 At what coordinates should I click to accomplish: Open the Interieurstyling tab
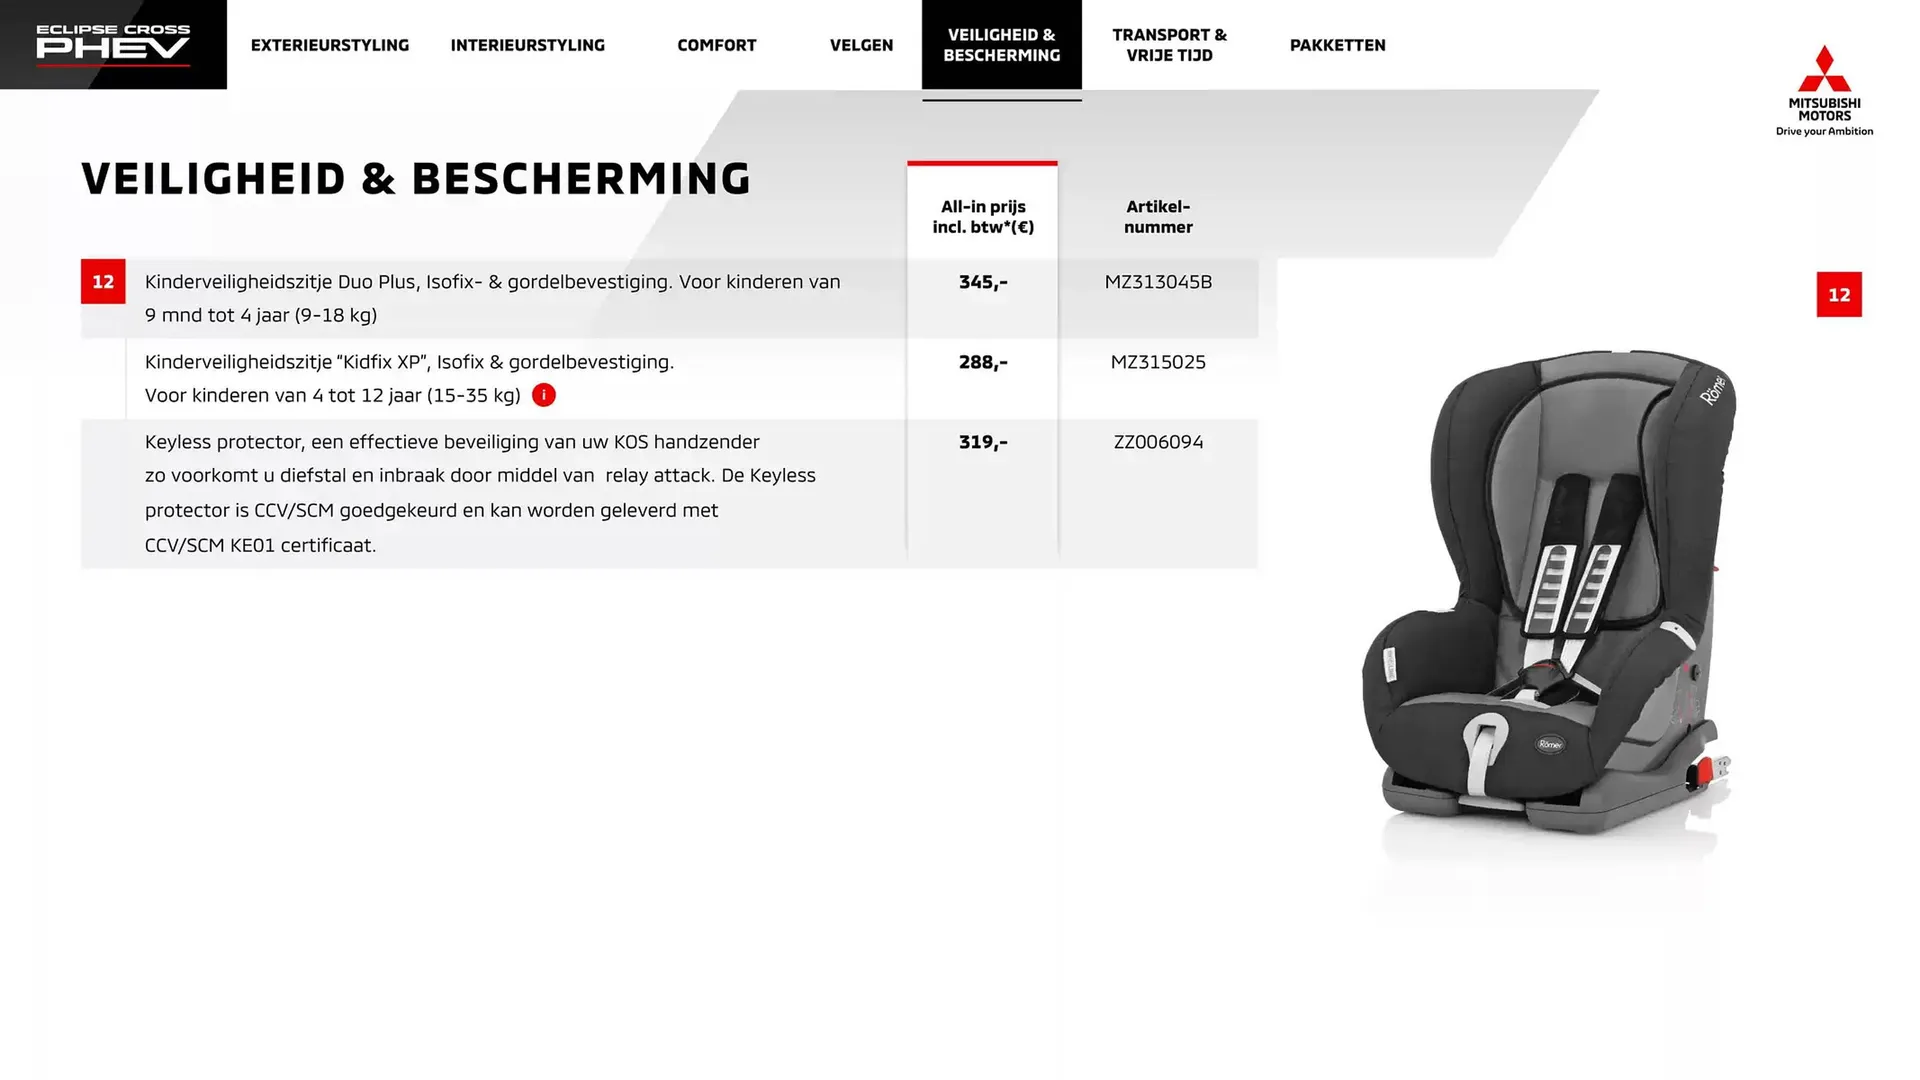(x=528, y=45)
